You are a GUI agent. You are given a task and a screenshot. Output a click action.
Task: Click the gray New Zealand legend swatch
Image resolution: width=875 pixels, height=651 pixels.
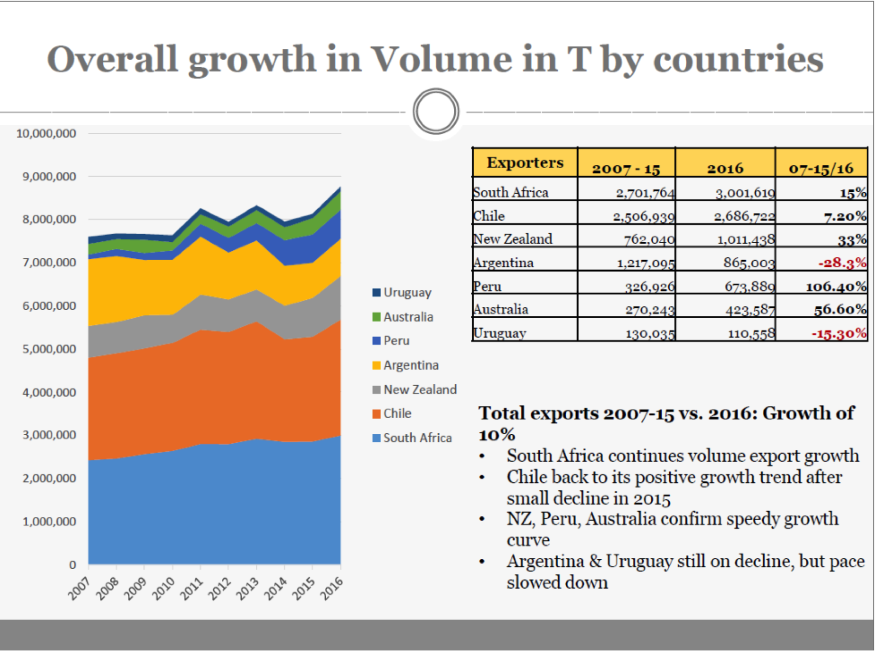click(x=376, y=389)
